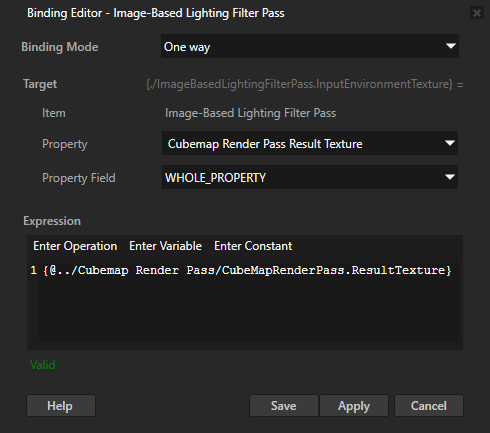
Task: Expand the Property dropdown list
Action: pos(310,143)
